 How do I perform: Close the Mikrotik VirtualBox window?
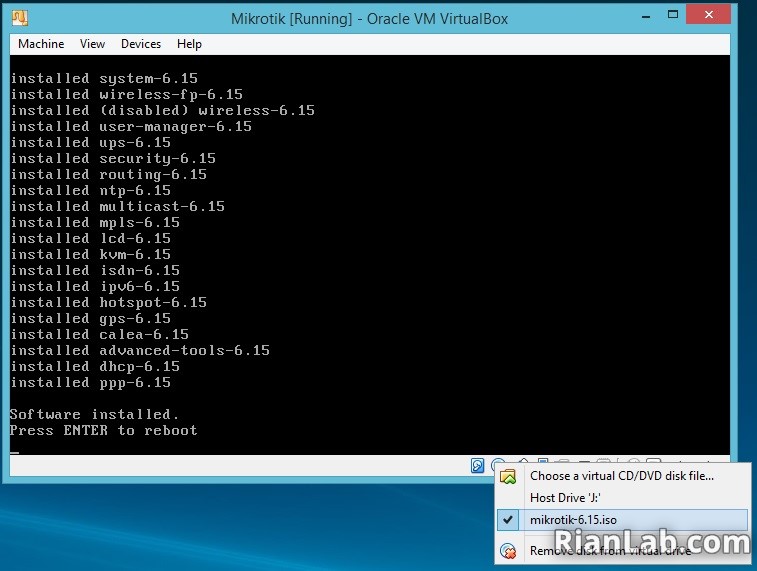tap(708, 14)
